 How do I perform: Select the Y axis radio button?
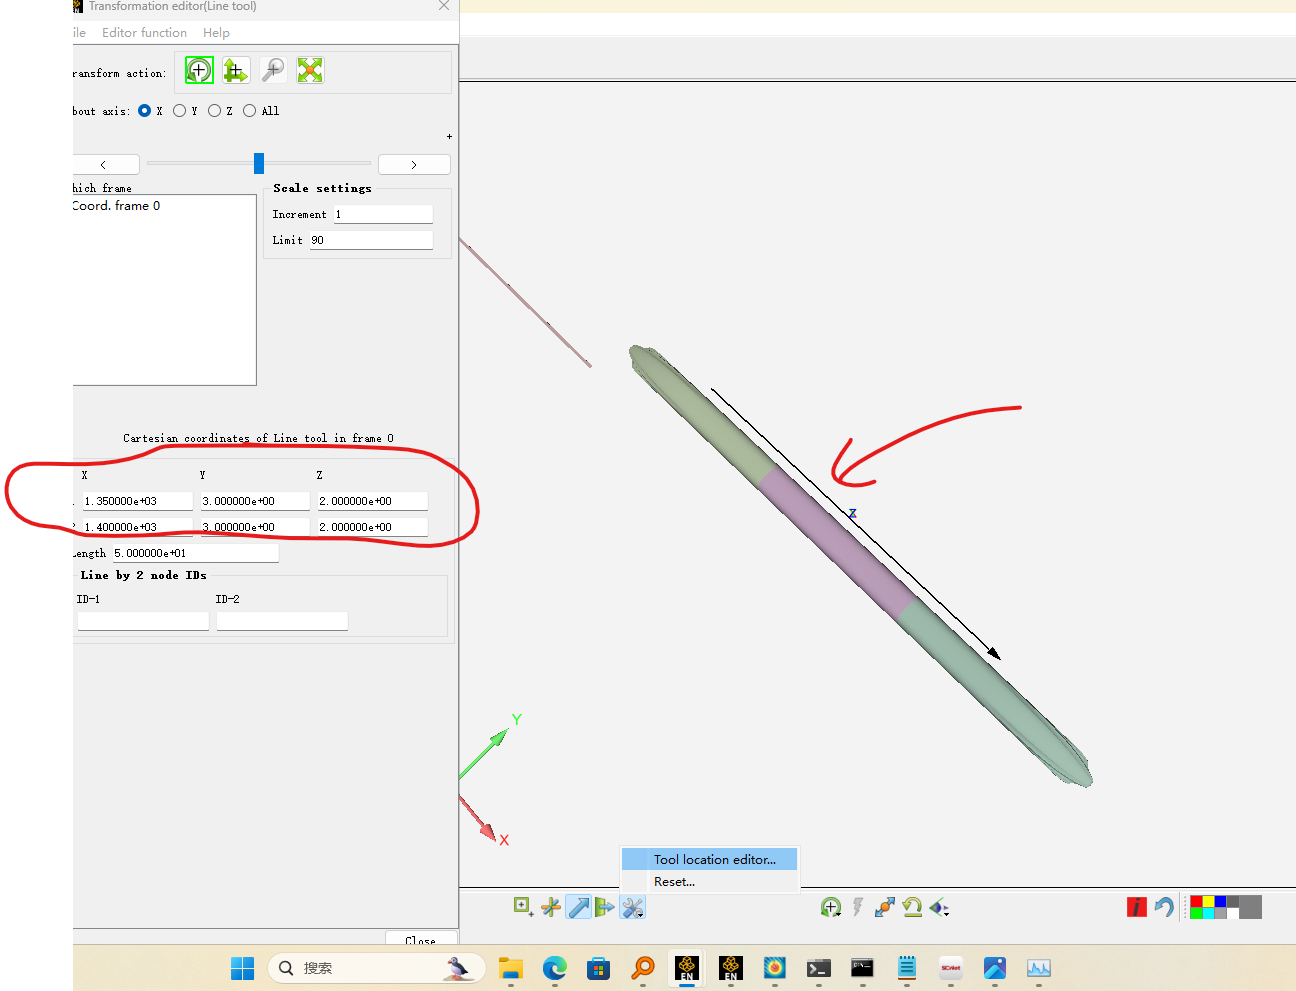180,111
